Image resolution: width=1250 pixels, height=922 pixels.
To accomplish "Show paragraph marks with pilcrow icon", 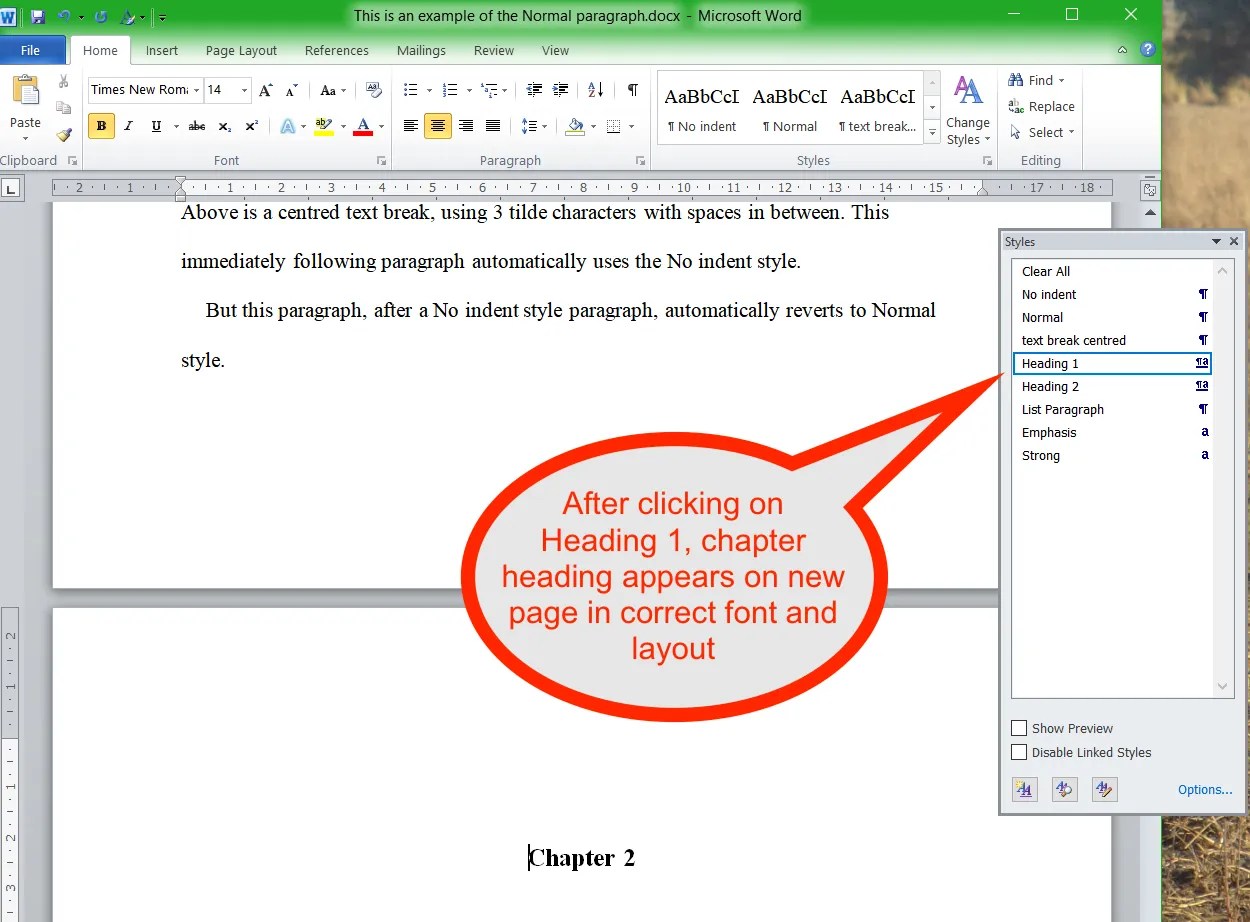I will [x=632, y=90].
